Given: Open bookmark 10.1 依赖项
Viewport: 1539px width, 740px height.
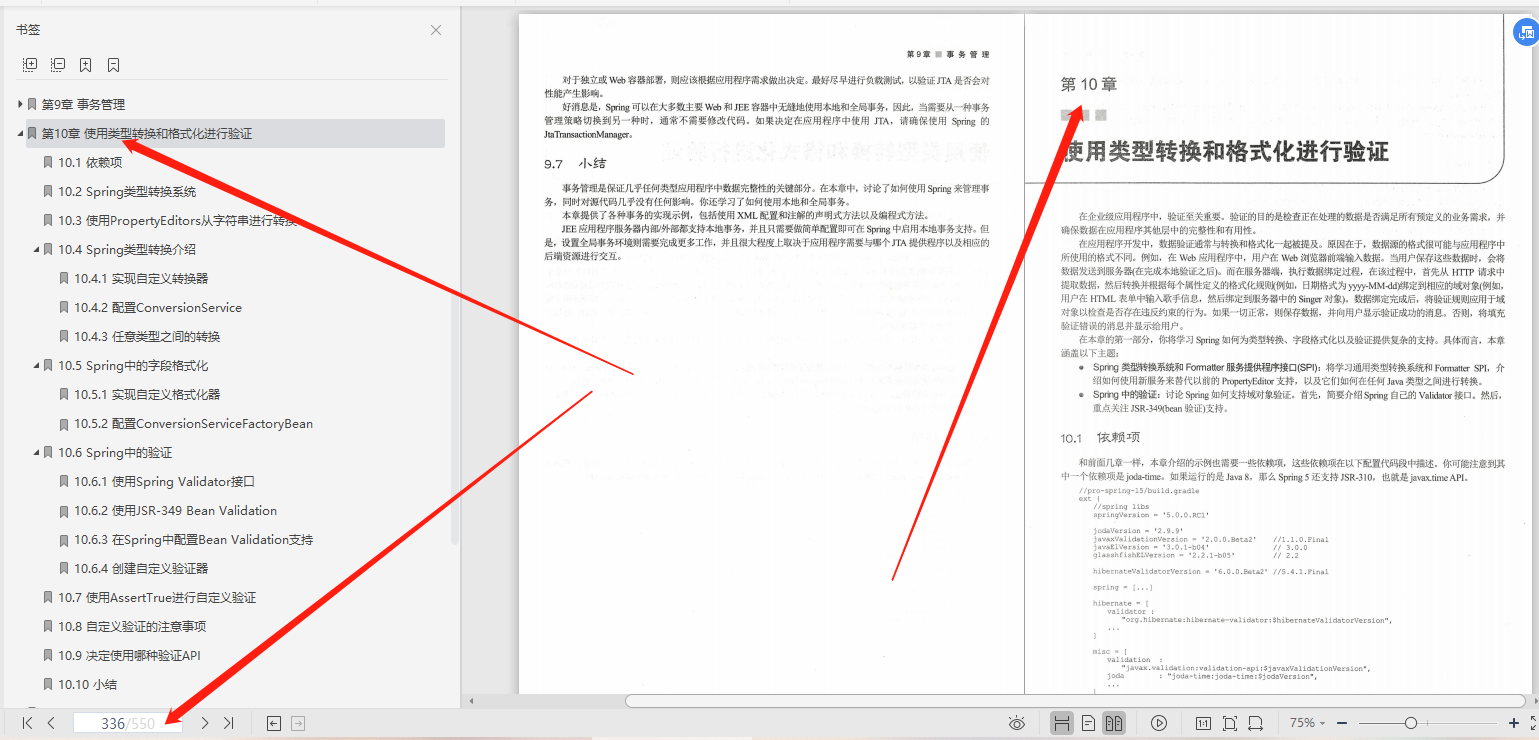Looking at the screenshot, I should (90, 162).
